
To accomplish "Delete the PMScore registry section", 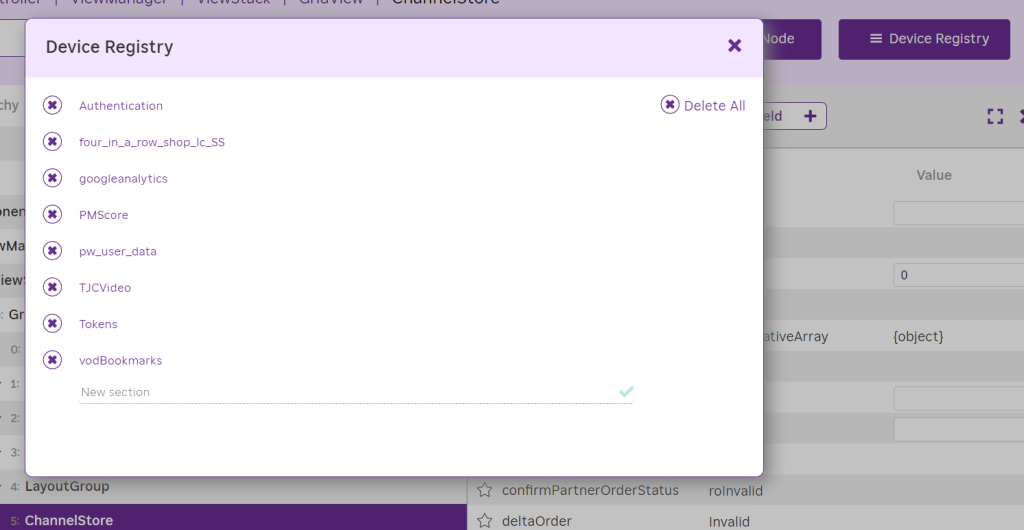I will [x=52, y=214].
